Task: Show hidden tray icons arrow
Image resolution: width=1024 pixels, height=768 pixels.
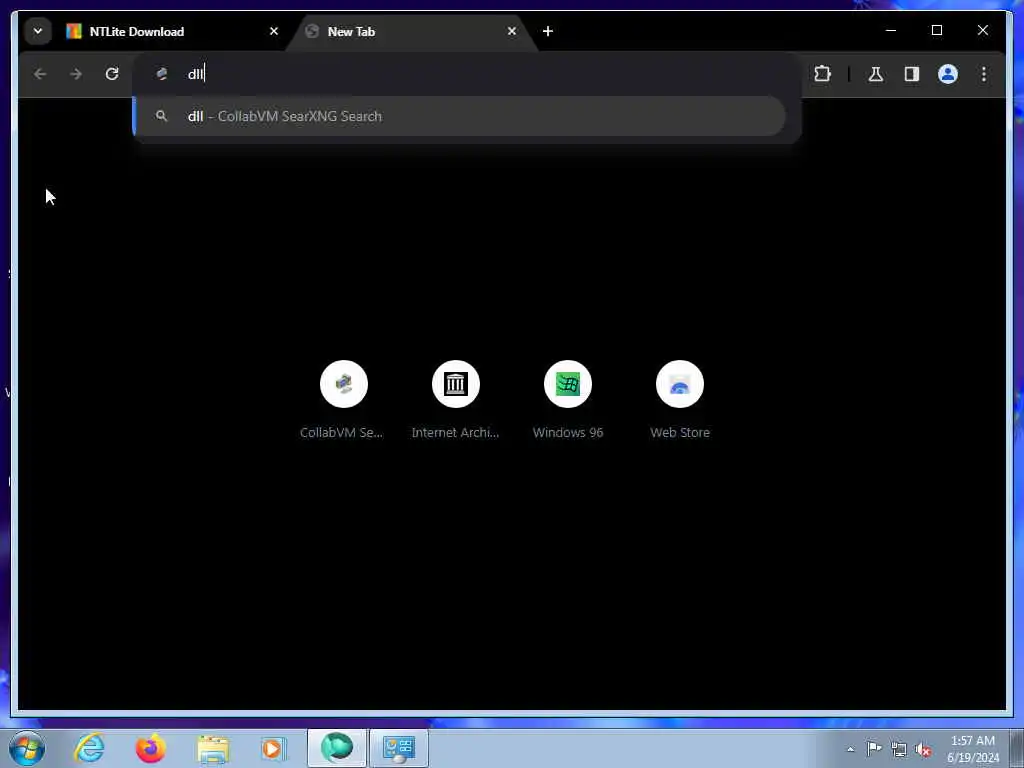Action: point(850,749)
